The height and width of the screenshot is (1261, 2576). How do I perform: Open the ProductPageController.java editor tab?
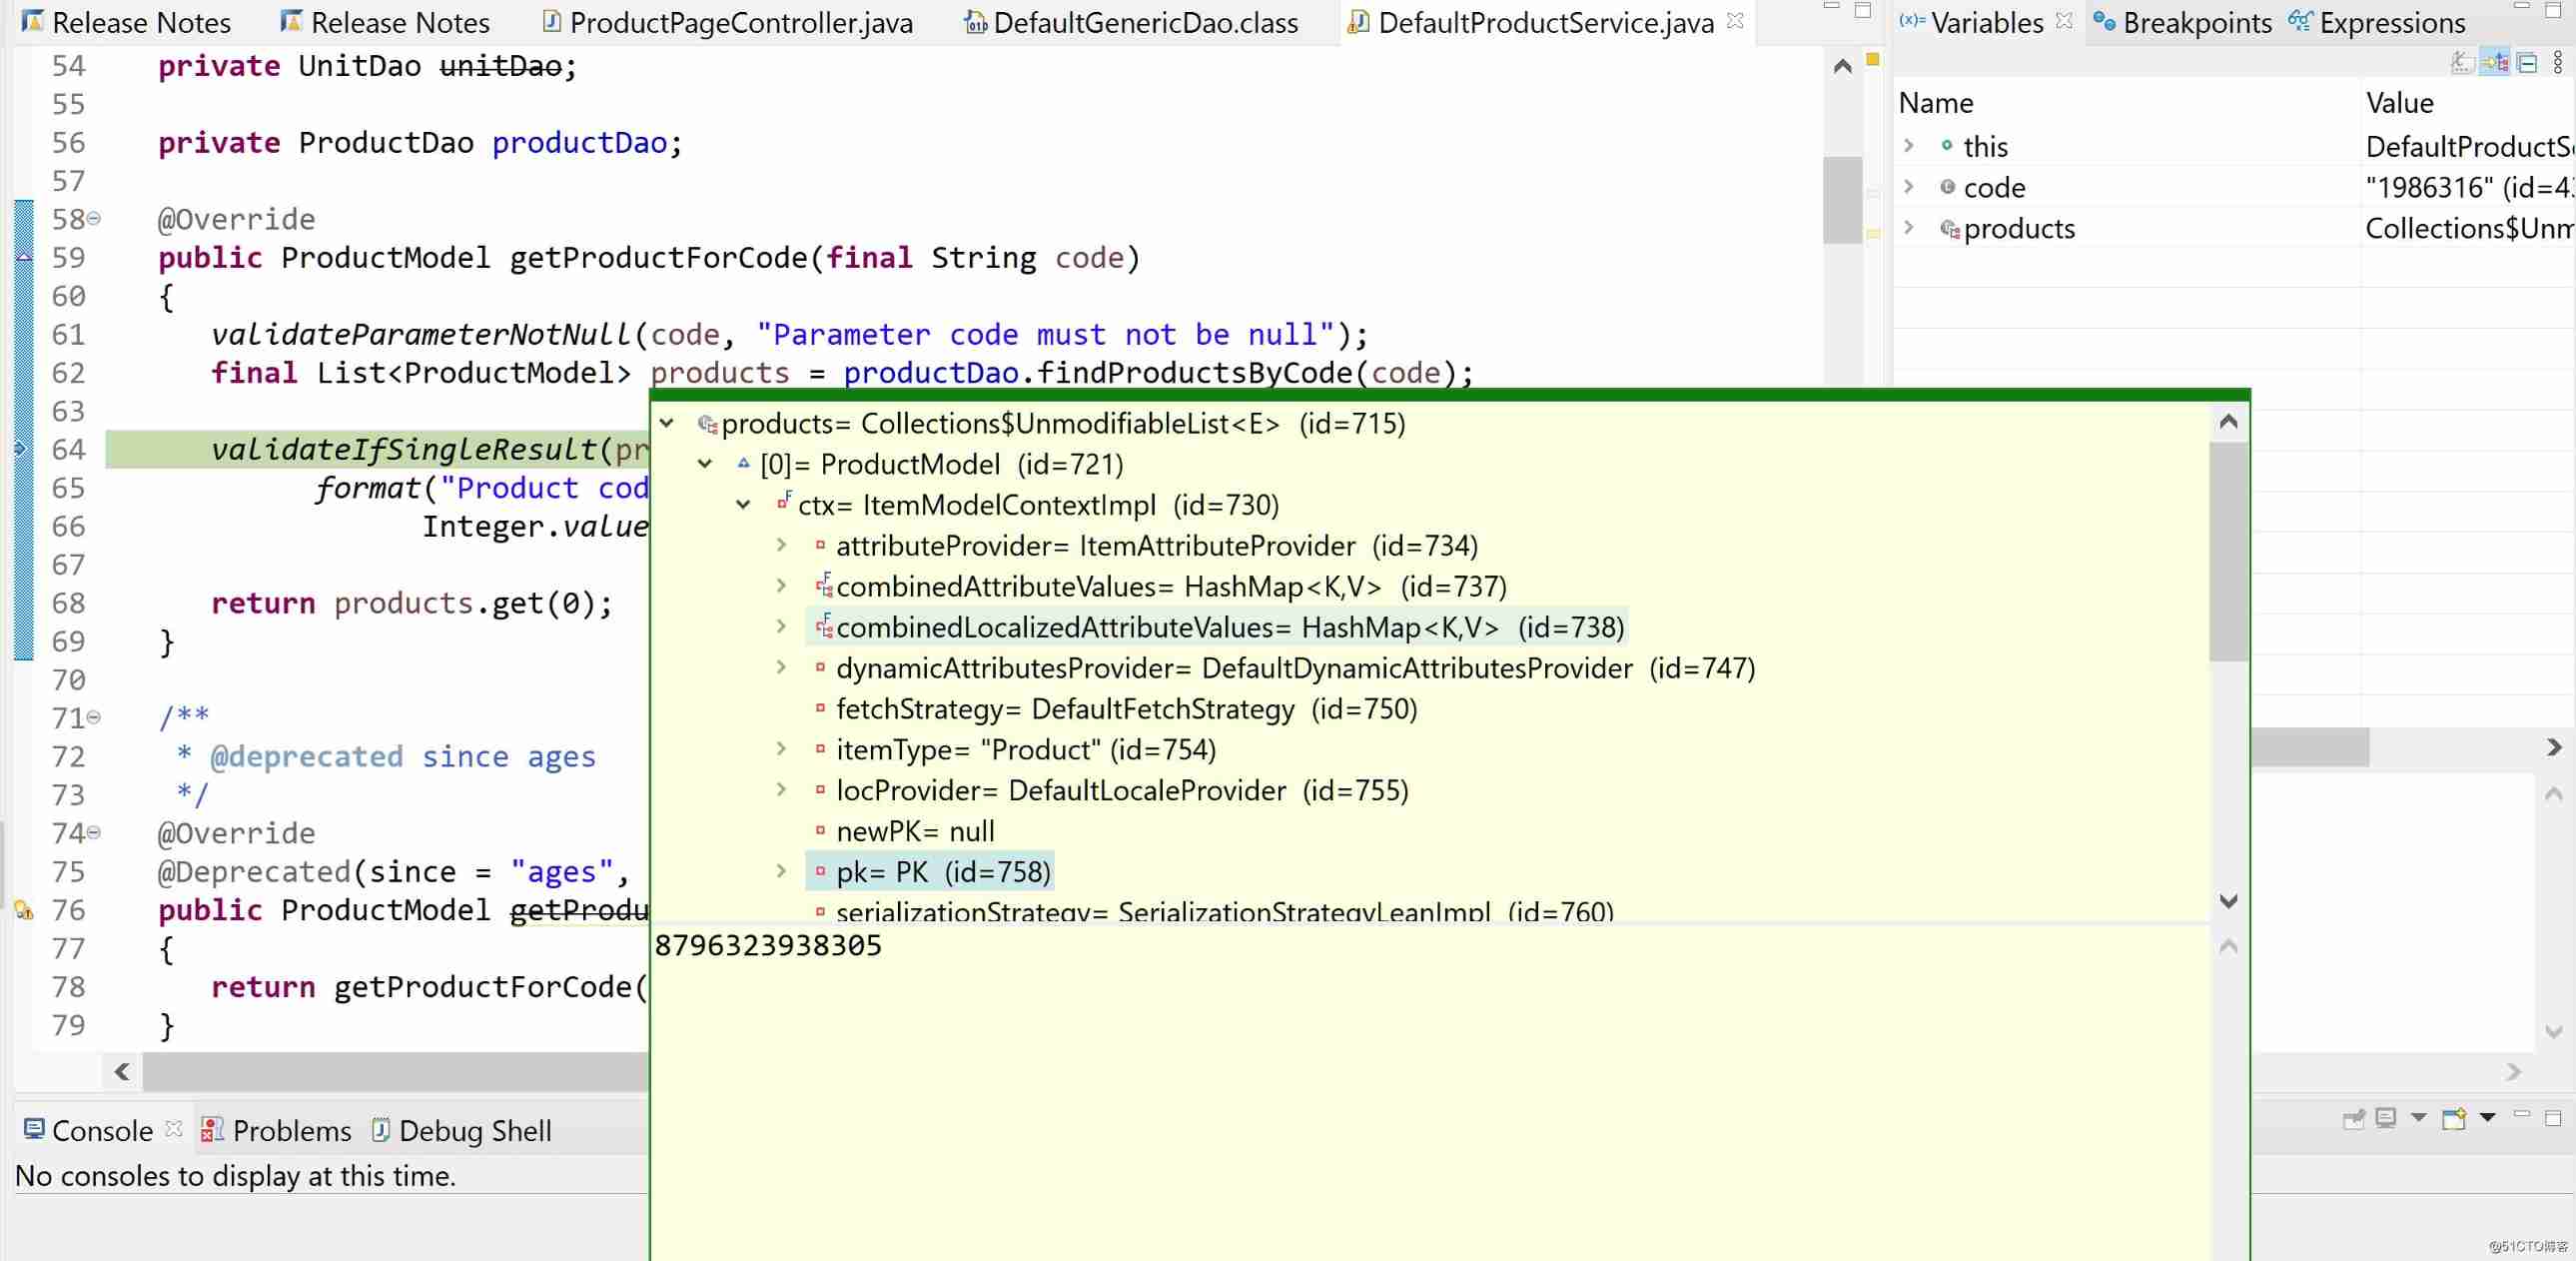click(x=727, y=22)
